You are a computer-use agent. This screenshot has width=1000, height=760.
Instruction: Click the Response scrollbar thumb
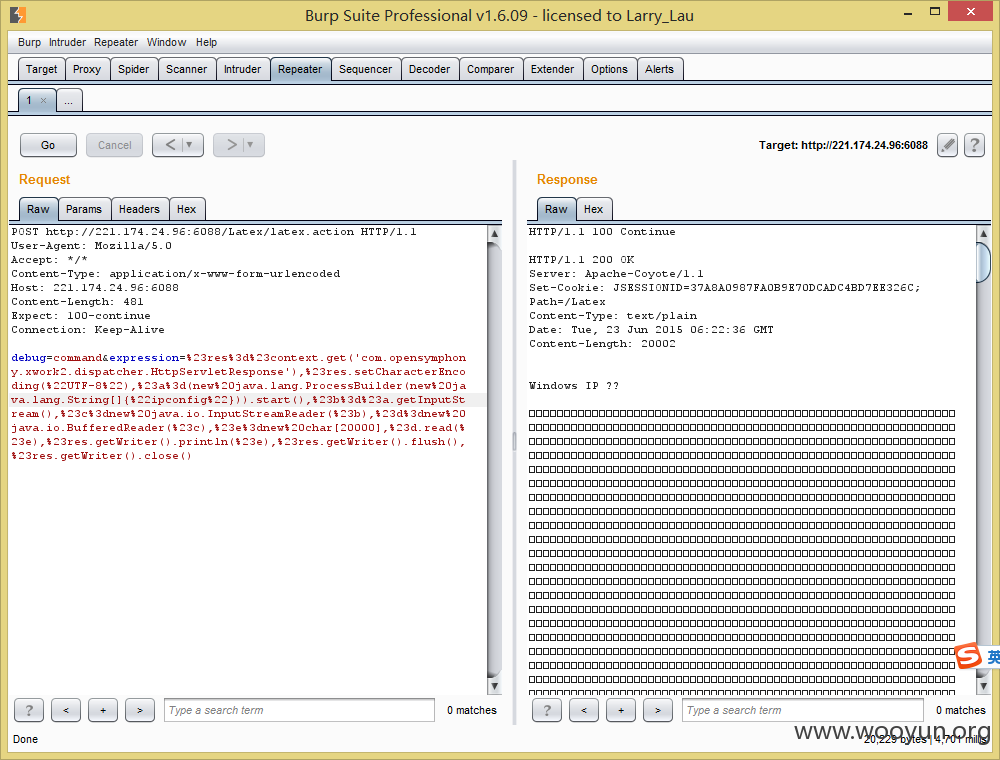coord(983,262)
